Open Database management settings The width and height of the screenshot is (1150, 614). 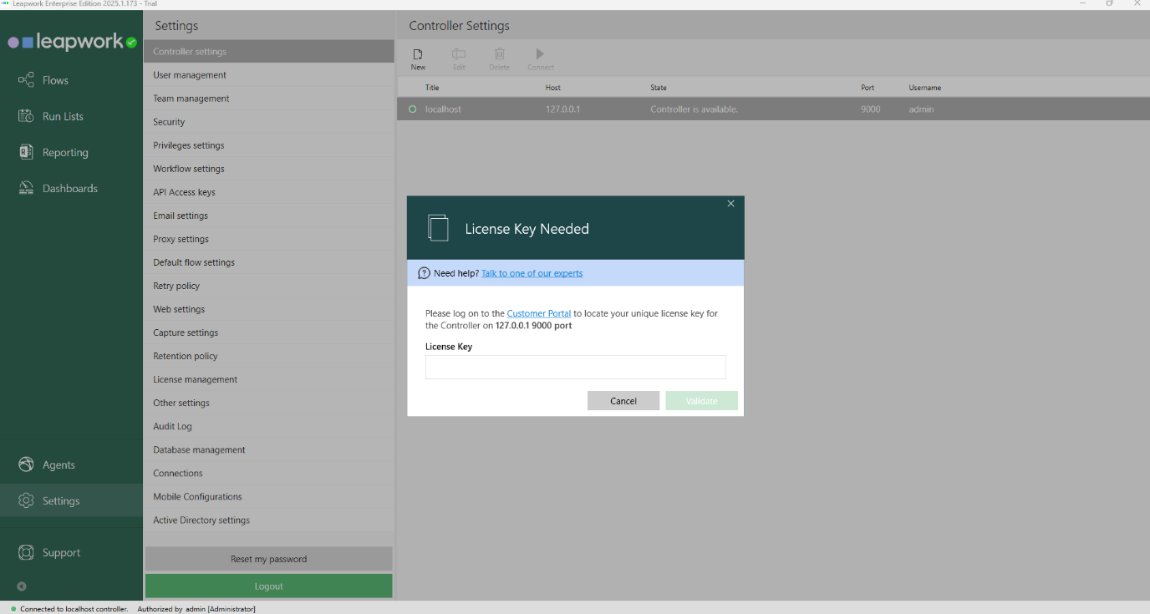tap(268, 450)
